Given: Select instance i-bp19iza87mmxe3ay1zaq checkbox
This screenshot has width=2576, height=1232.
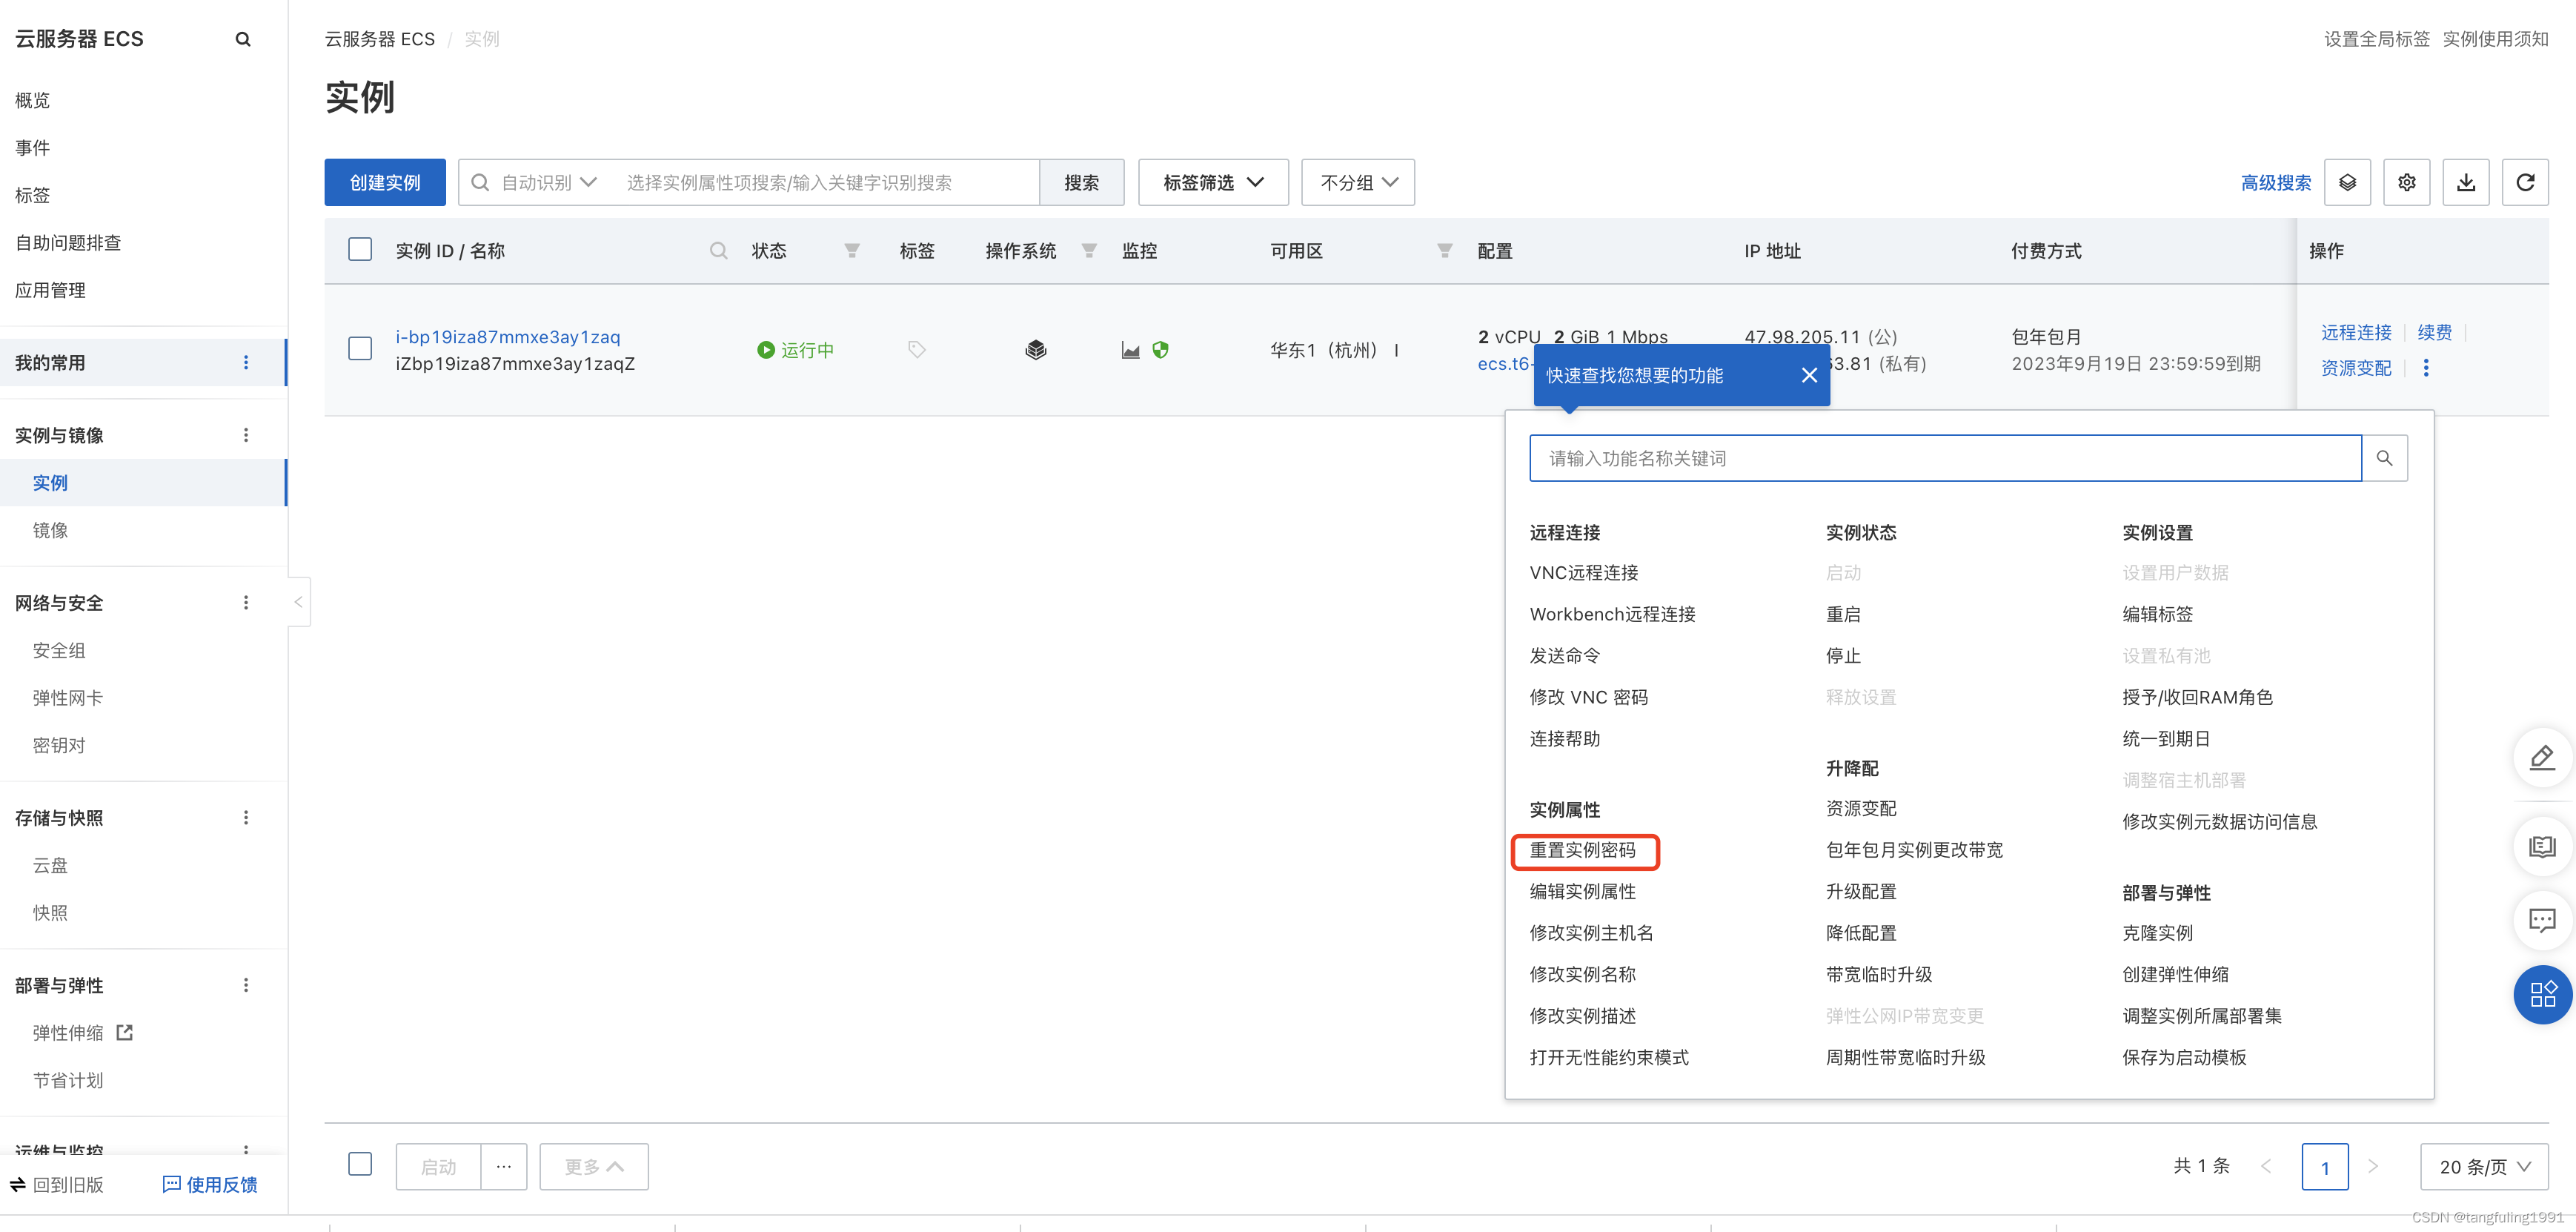Looking at the screenshot, I should [360, 348].
